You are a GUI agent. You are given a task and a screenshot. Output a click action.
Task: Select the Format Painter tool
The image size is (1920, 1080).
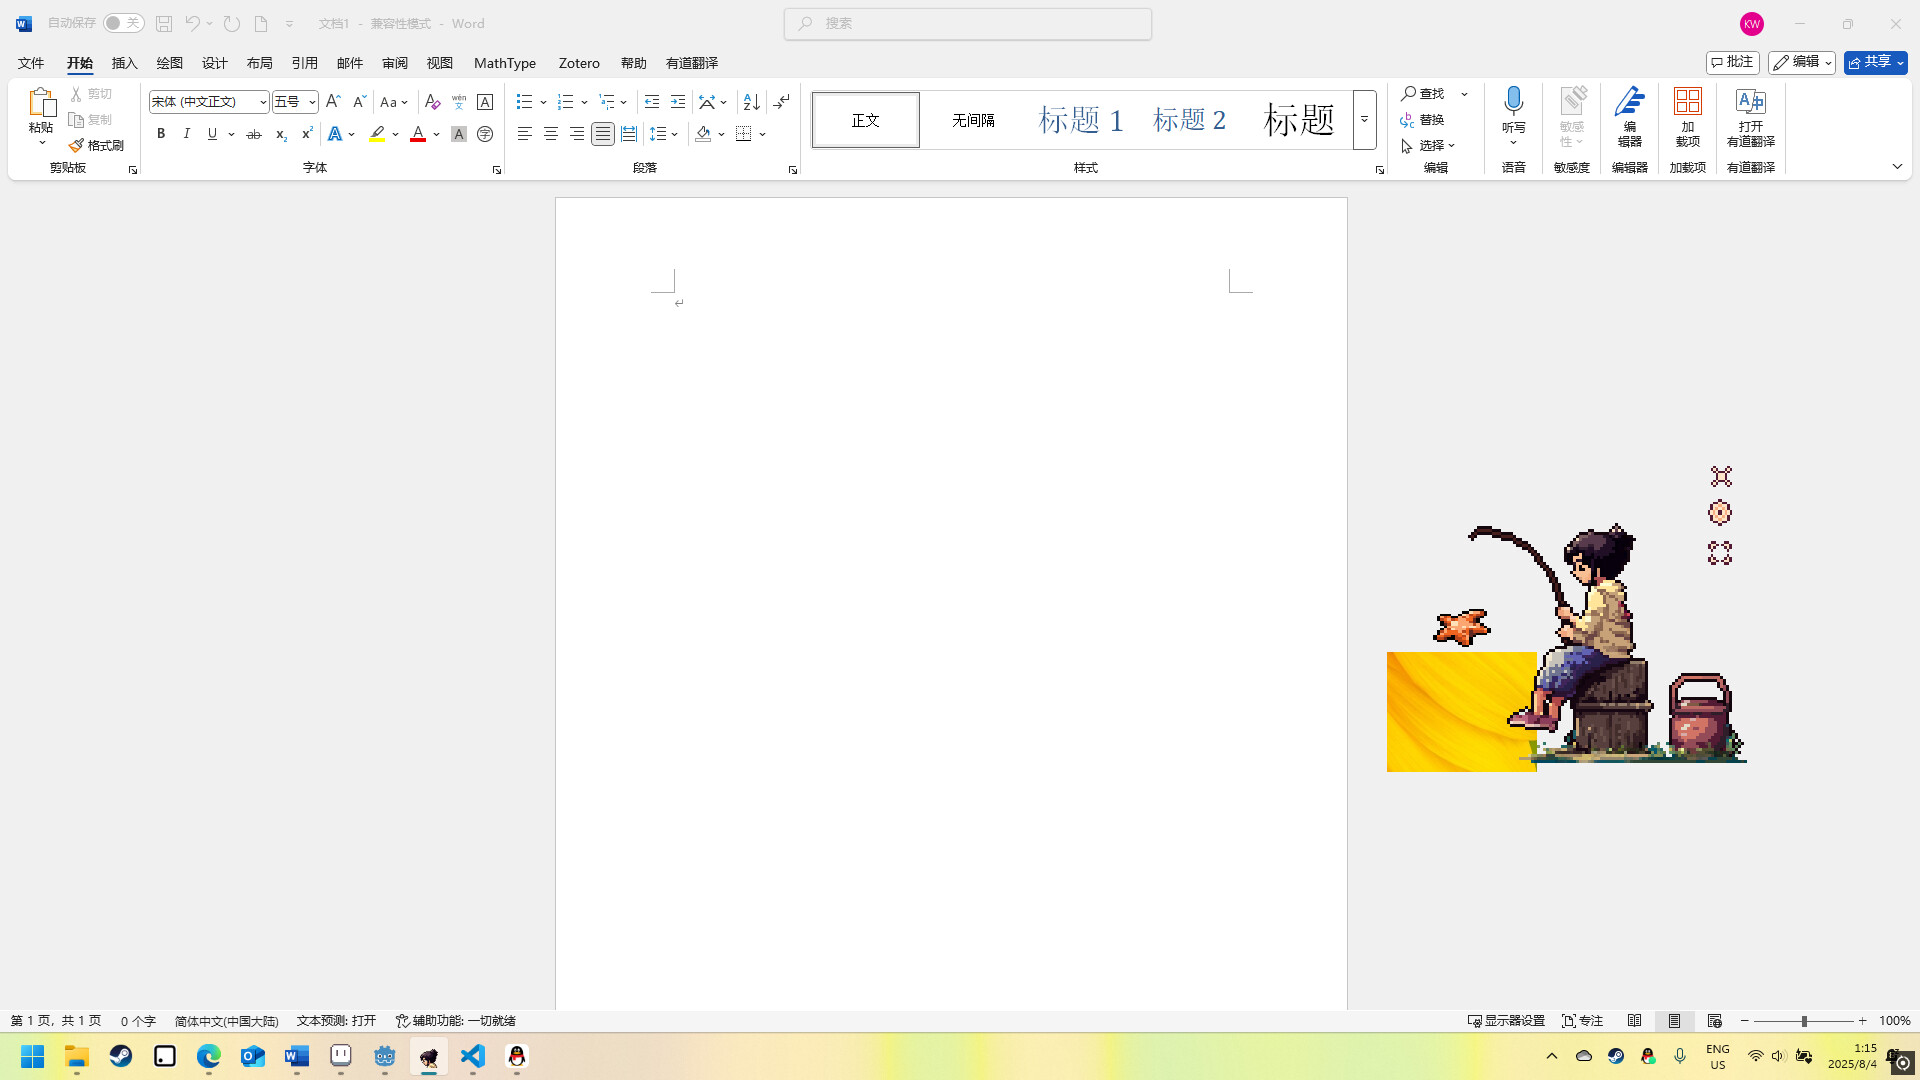[96, 144]
